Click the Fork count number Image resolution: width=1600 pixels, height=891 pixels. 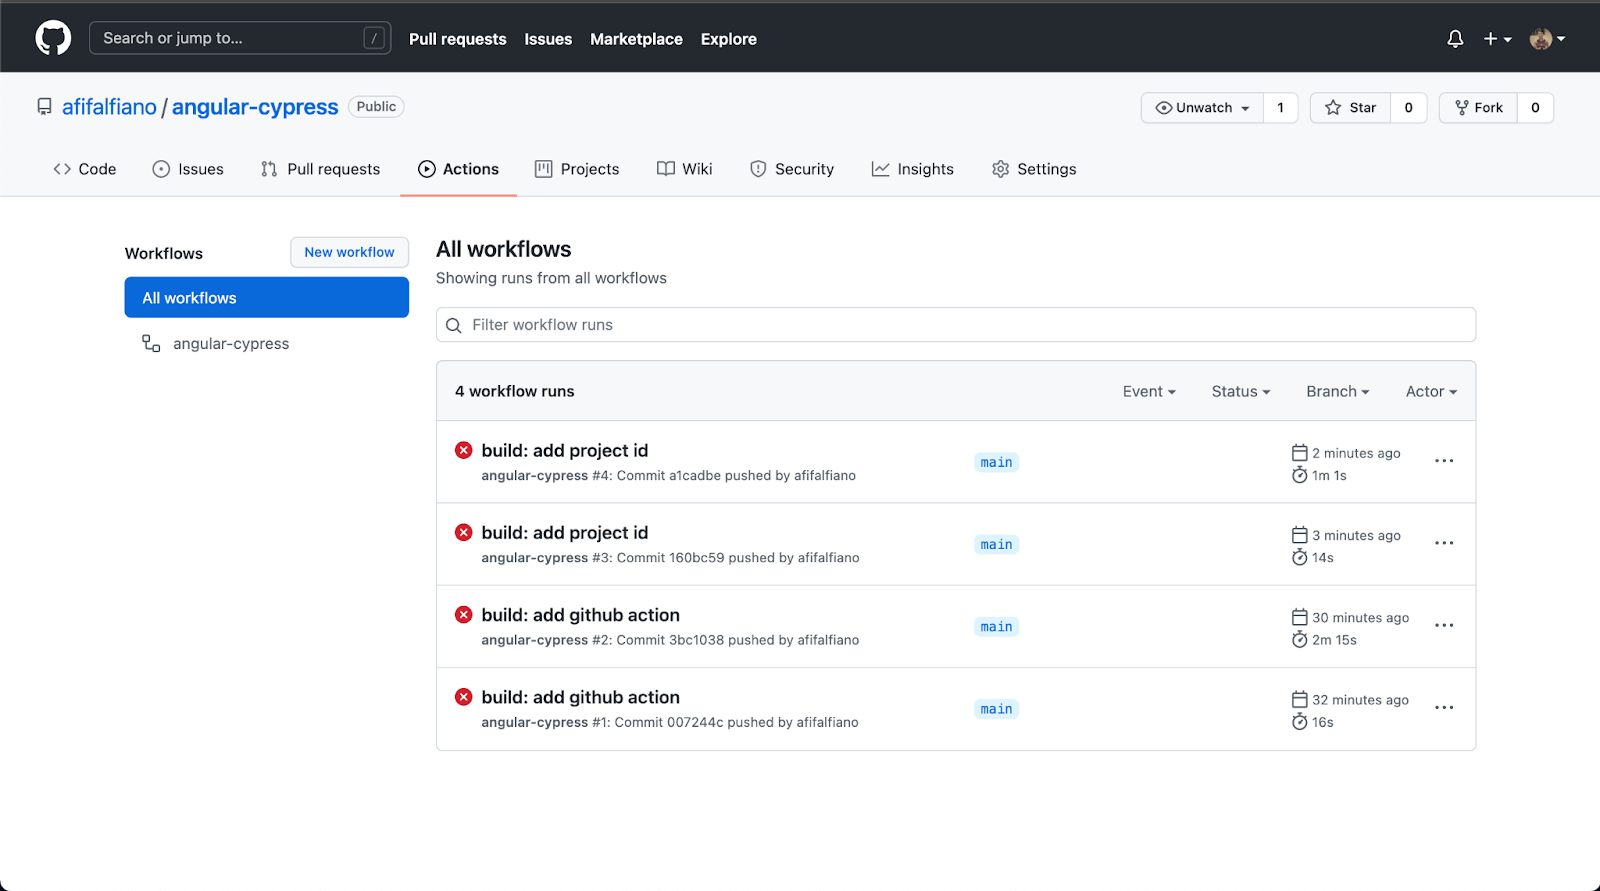click(1535, 108)
